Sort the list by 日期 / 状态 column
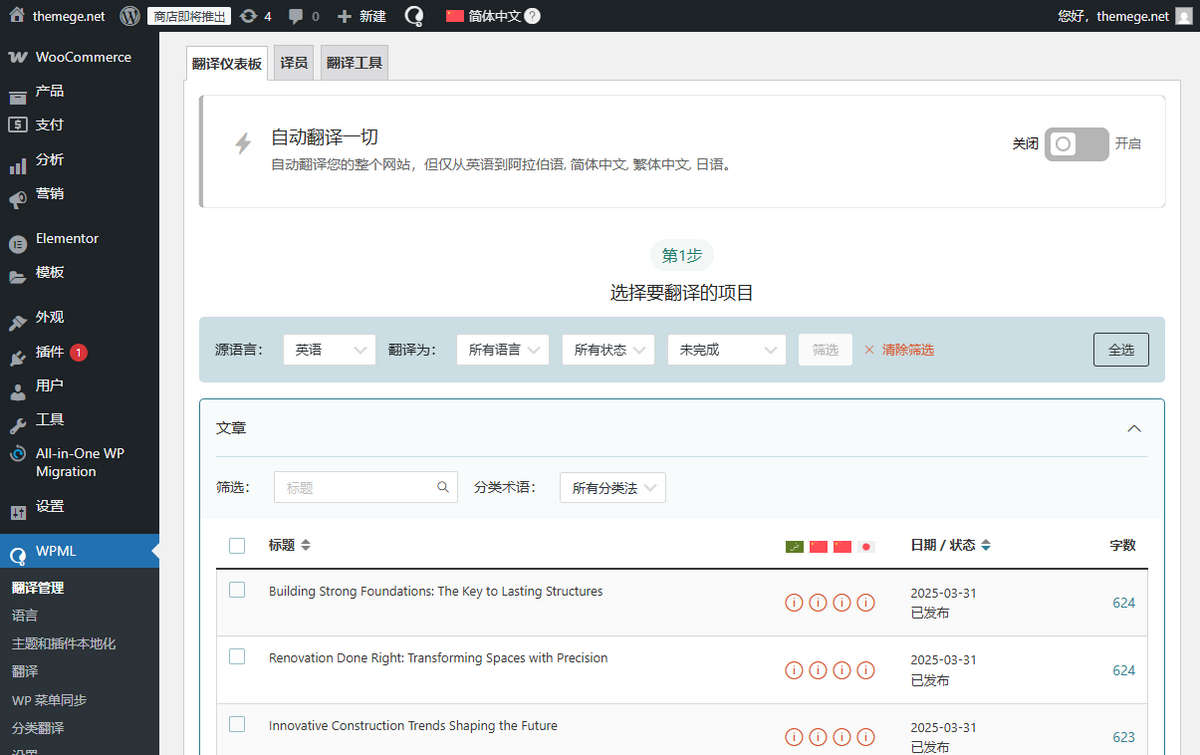Image resolution: width=1200 pixels, height=755 pixels. click(x=950, y=545)
